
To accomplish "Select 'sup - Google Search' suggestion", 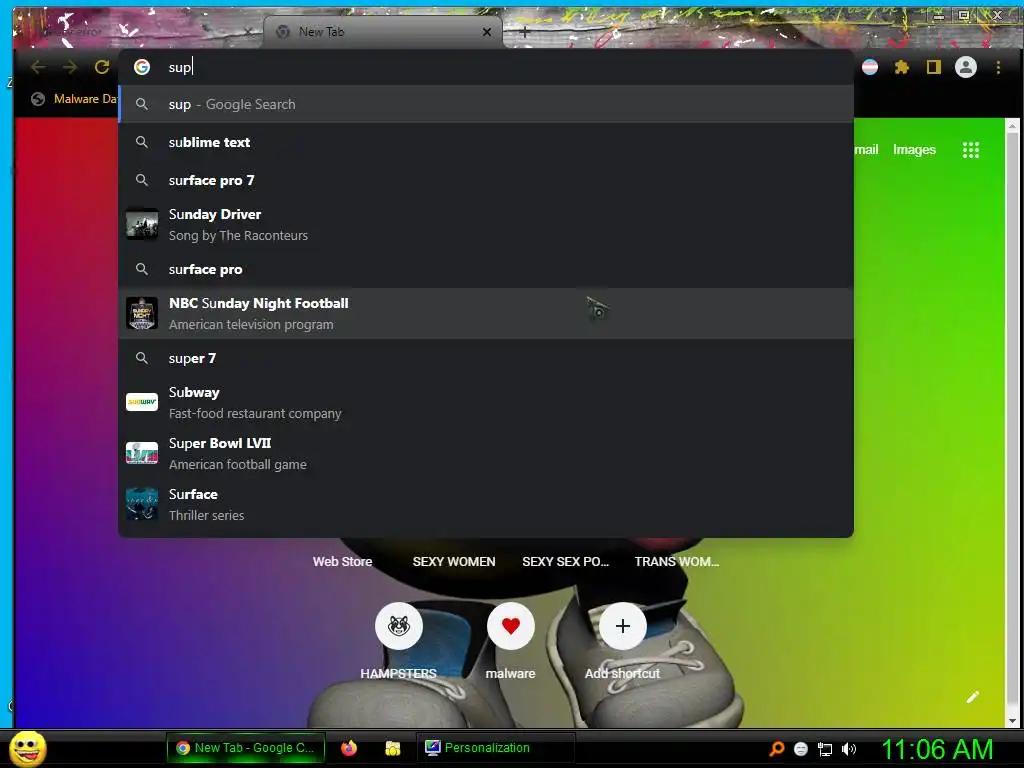I will 486,104.
